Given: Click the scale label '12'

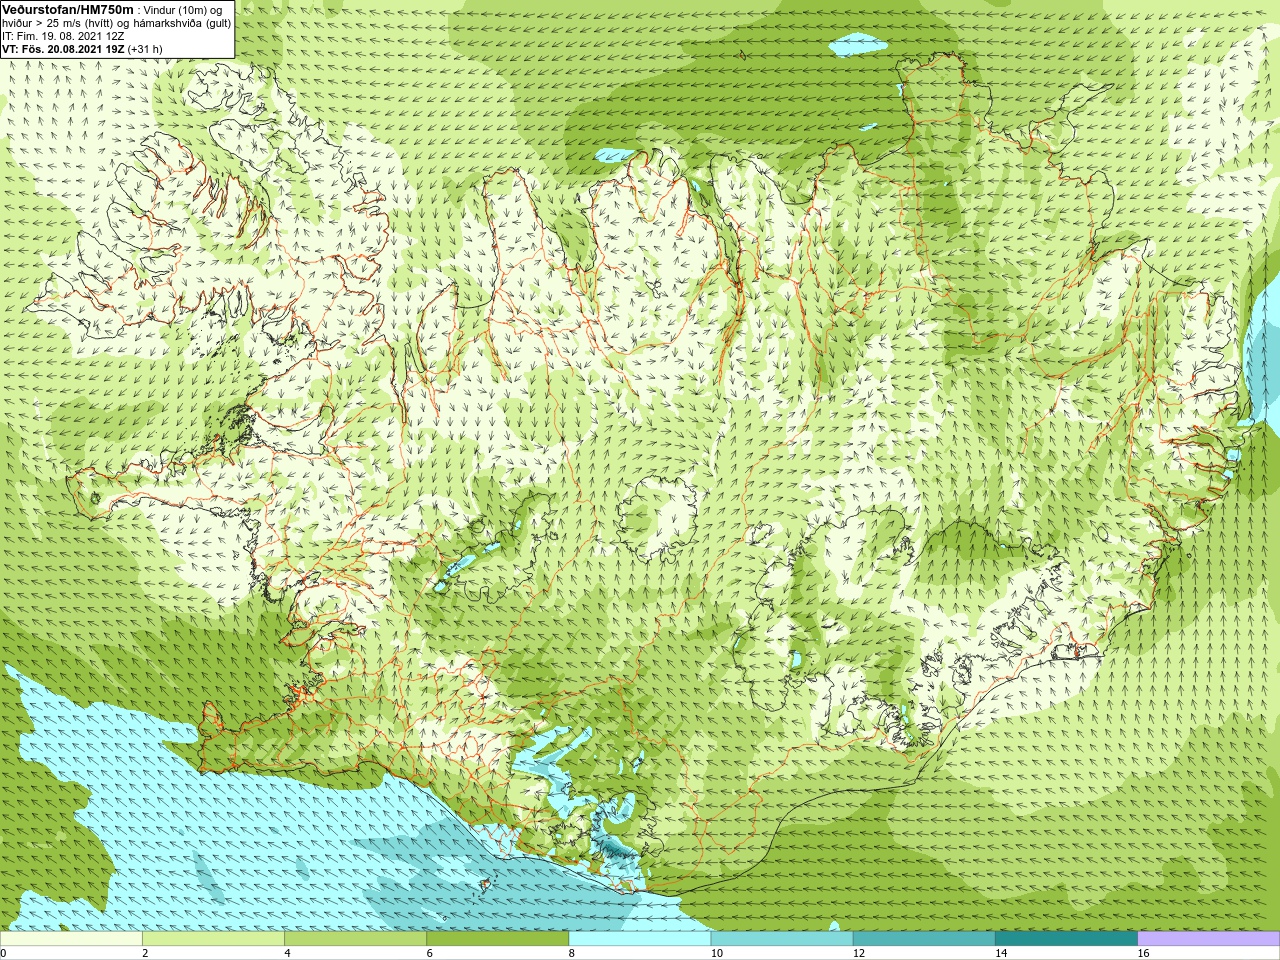Looking at the screenshot, I should [859, 953].
